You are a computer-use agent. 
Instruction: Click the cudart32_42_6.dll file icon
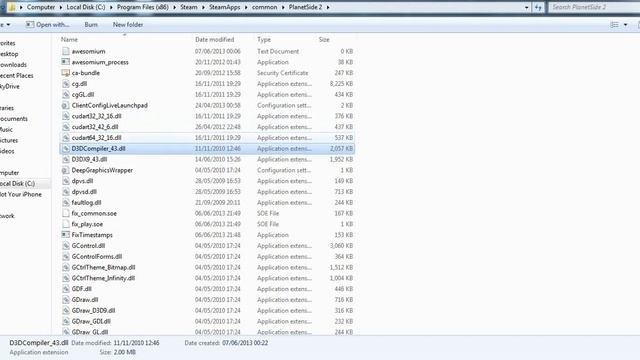pyautogui.click(x=65, y=127)
